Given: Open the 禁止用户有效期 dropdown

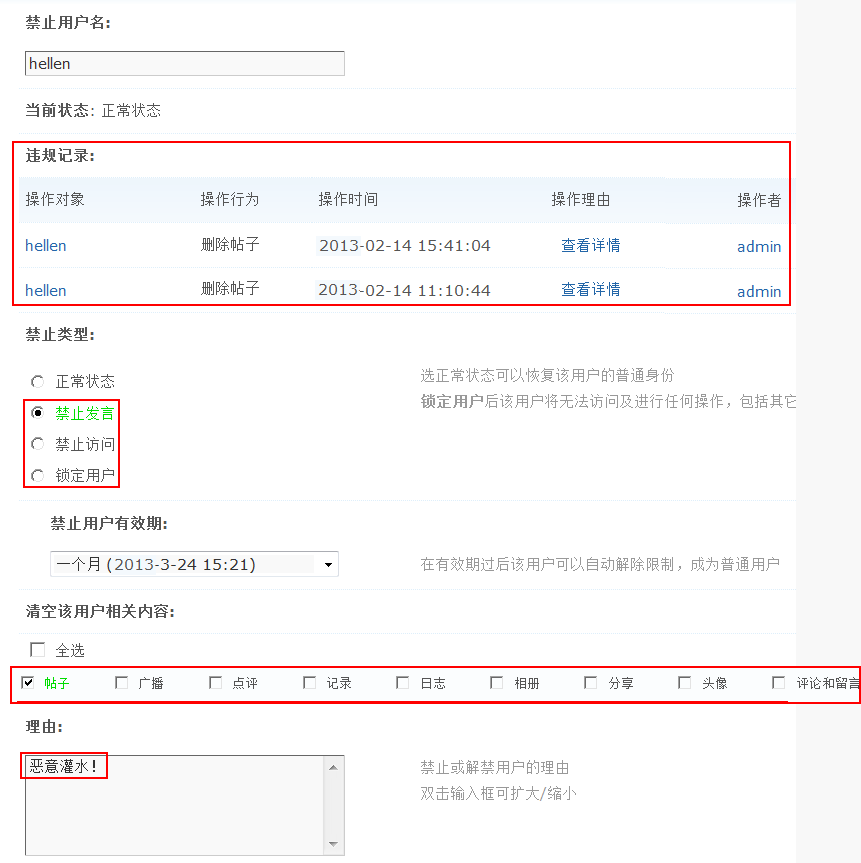Looking at the screenshot, I should (x=194, y=564).
